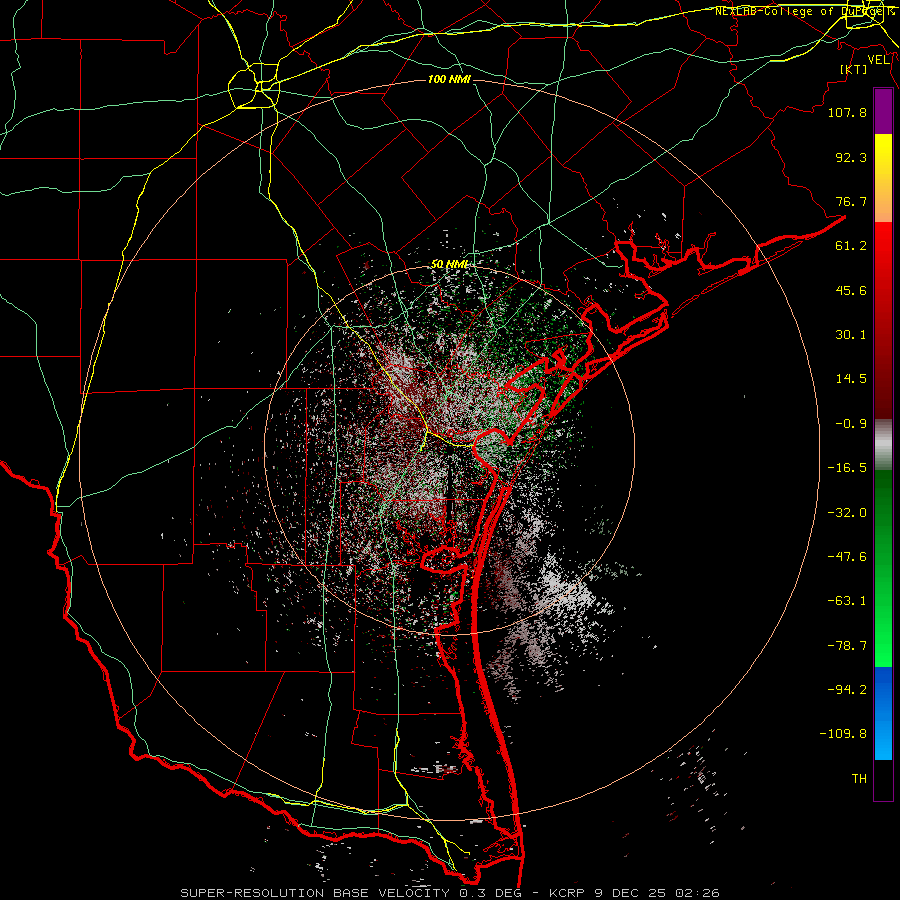This screenshot has width=900, height=900.
Task: Click the 50 NMI range ring label
Action: pyautogui.click(x=449, y=264)
